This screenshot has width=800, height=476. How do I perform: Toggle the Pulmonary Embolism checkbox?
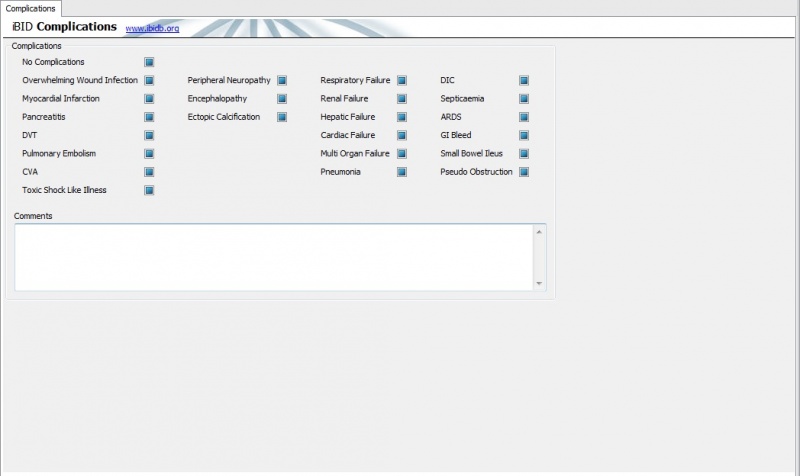coord(149,154)
